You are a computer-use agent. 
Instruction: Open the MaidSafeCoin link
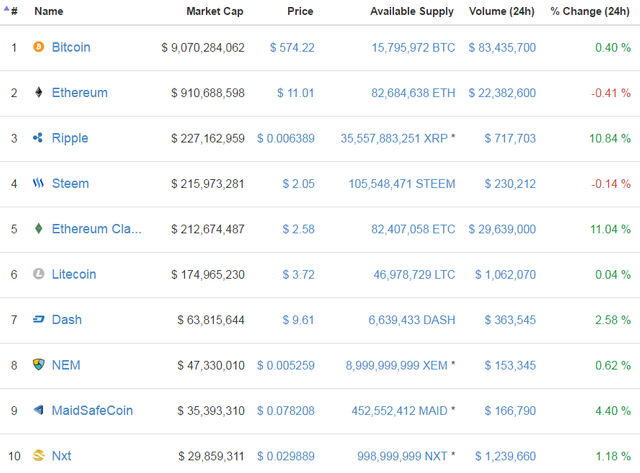[92, 410]
